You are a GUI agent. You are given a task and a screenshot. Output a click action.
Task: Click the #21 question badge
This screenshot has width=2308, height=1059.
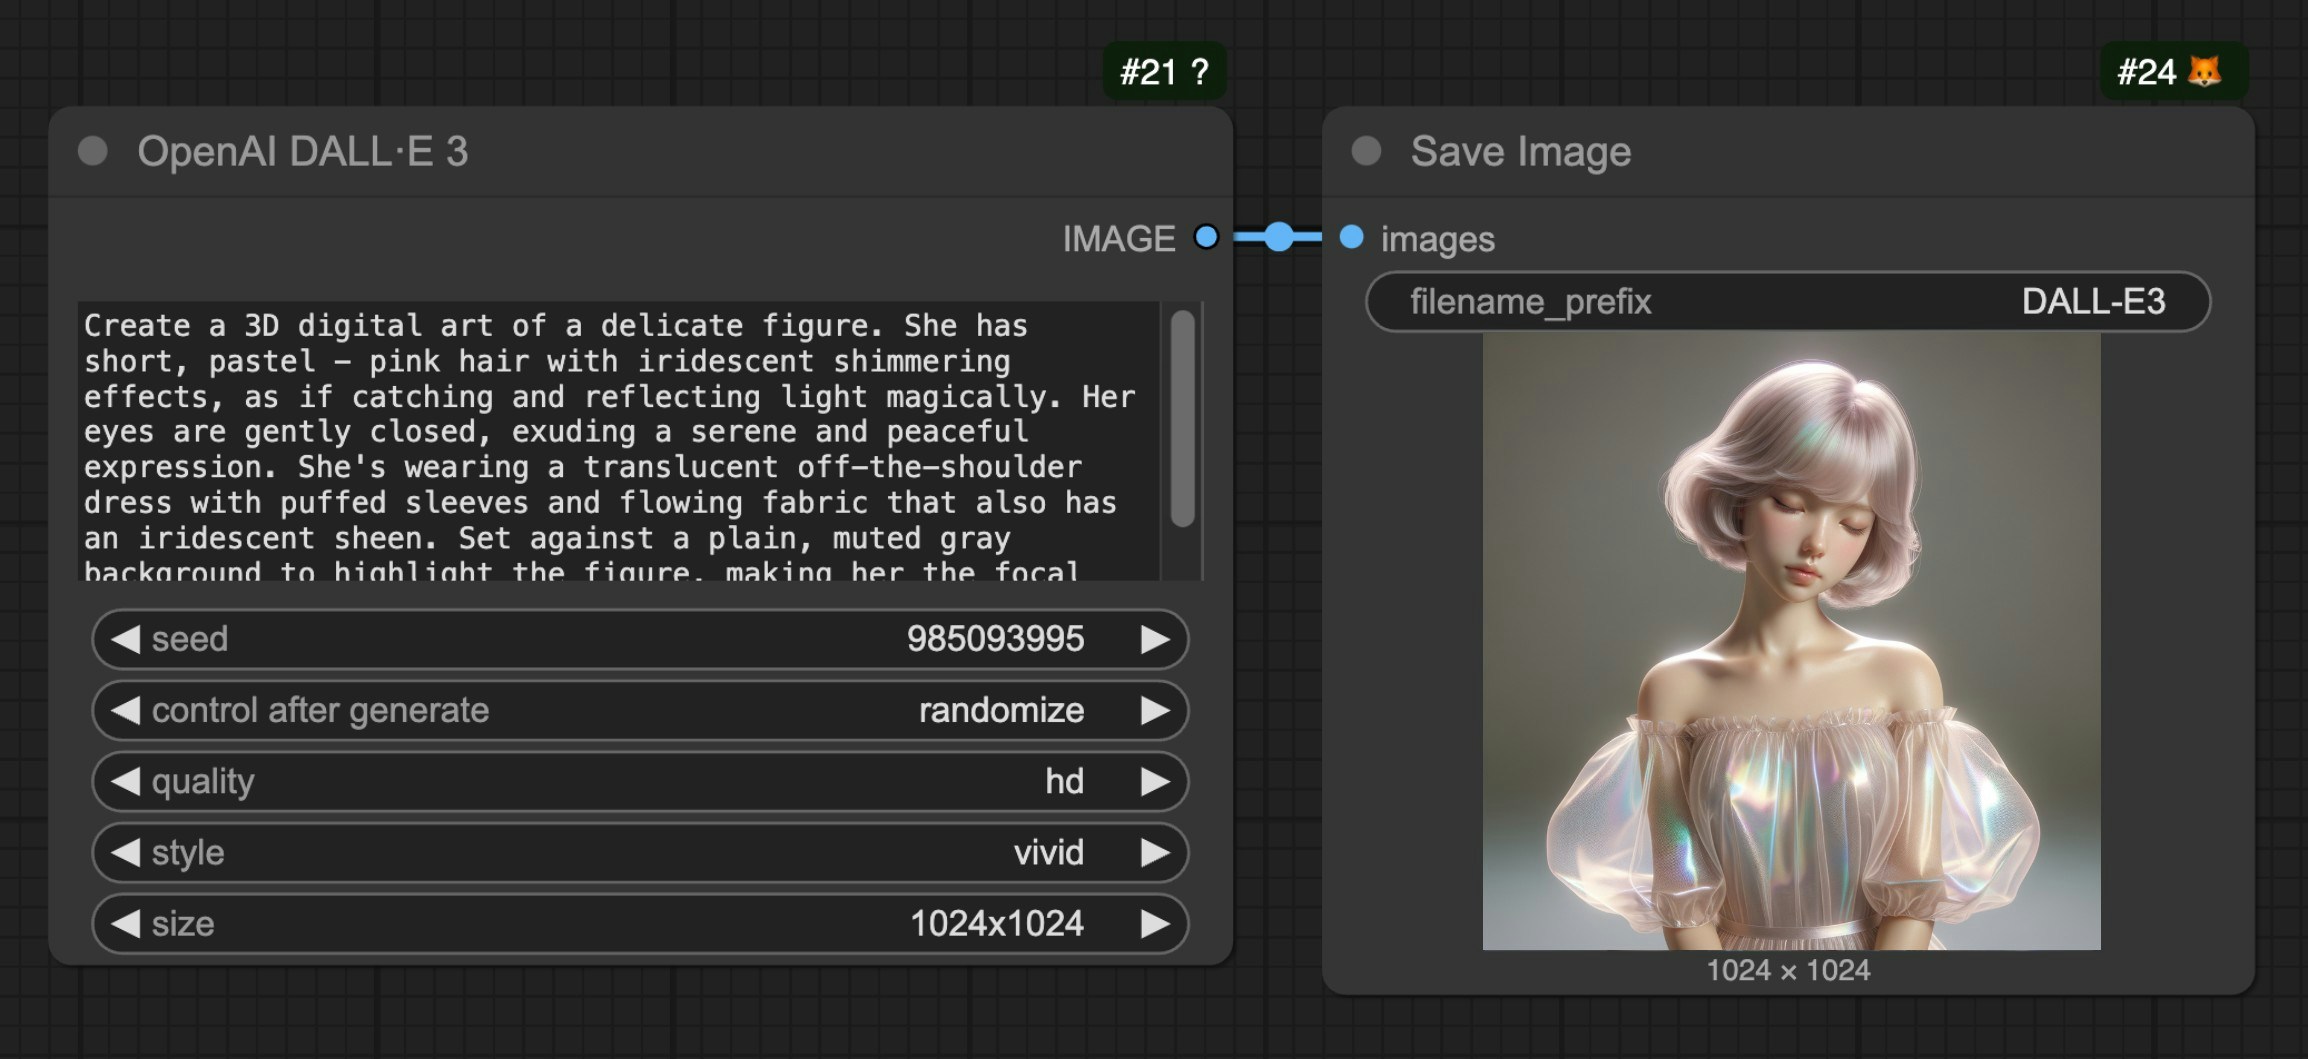(x=1163, y=71)
